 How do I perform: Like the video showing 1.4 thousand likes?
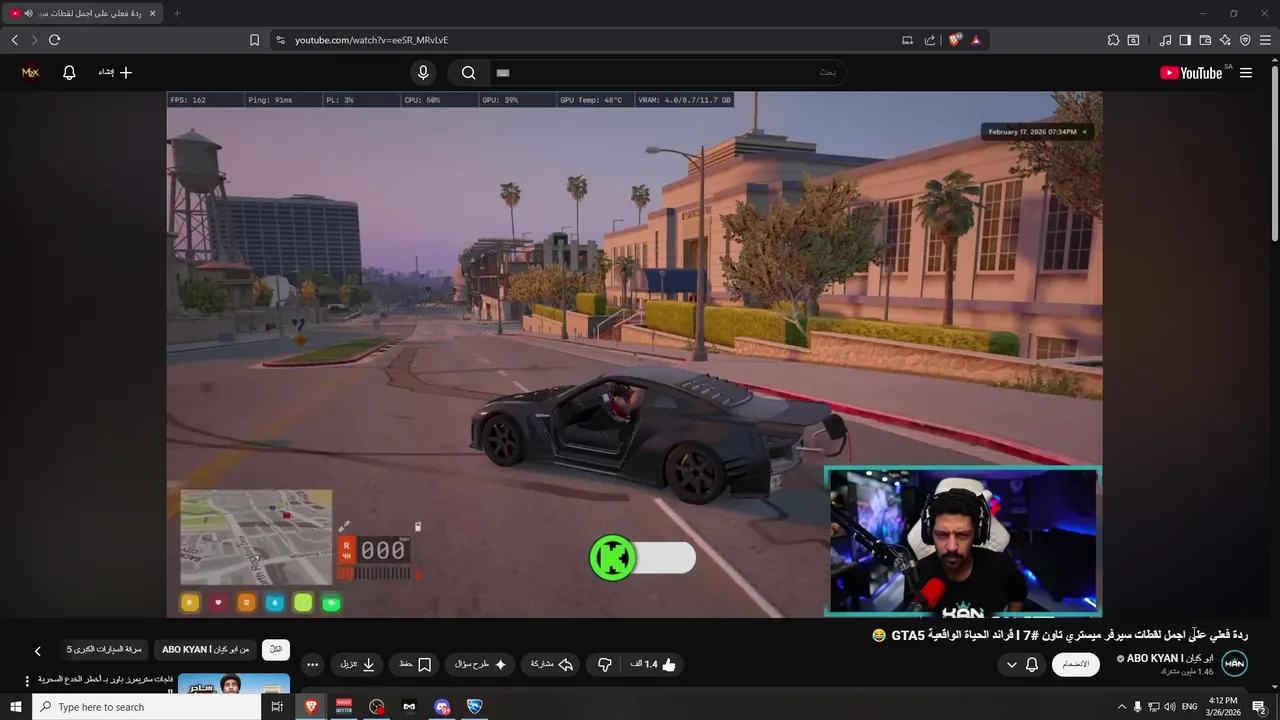[653, 664]
